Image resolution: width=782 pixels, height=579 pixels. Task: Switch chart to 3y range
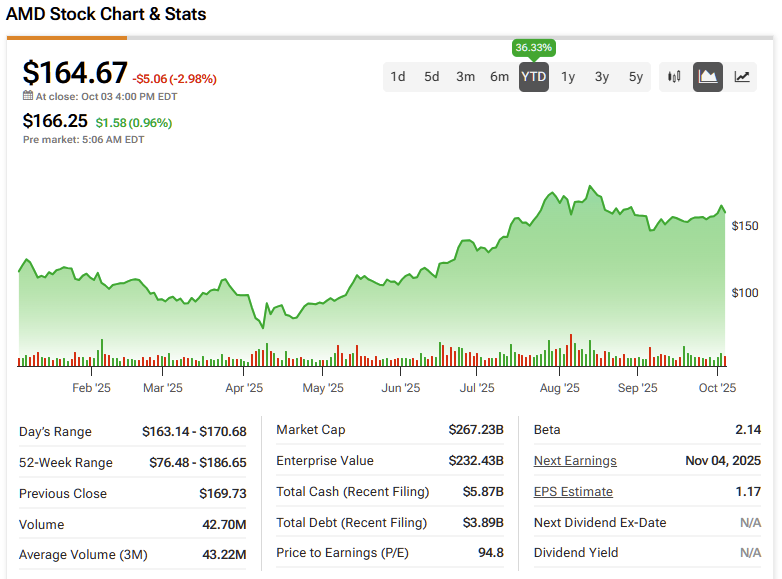tap(602, 77)
